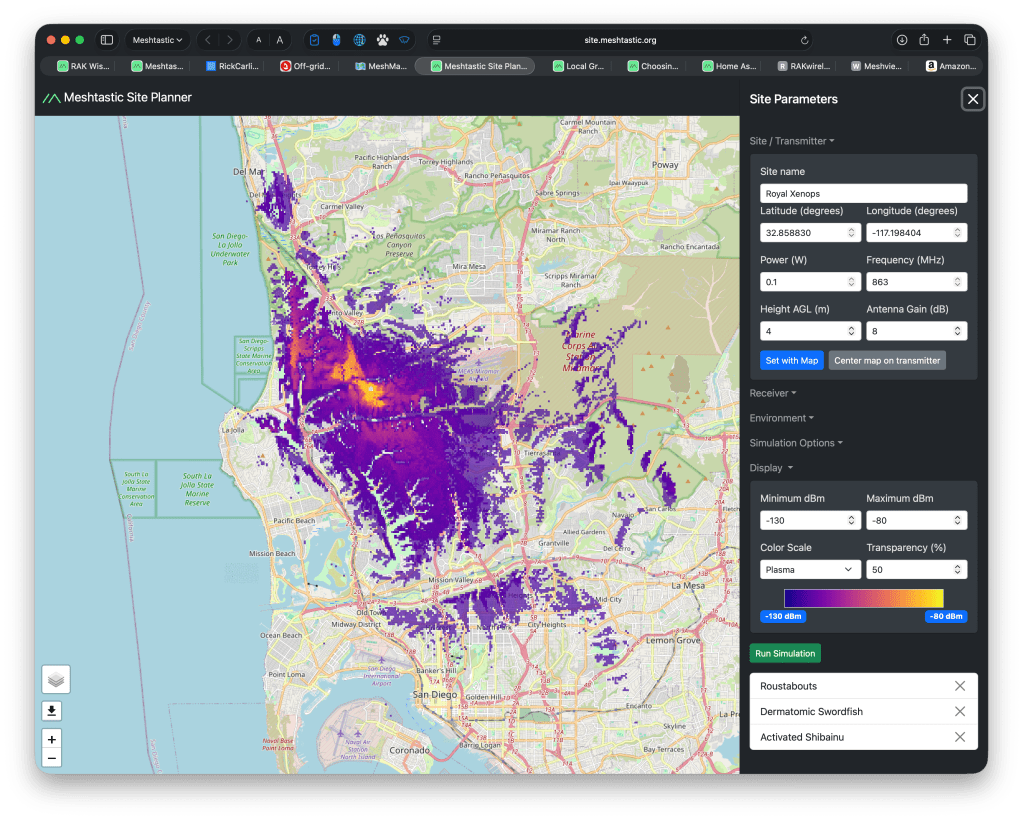Toggle the Safari sidebar
This screenshot has height=820, width=1023.
point(107,40)
